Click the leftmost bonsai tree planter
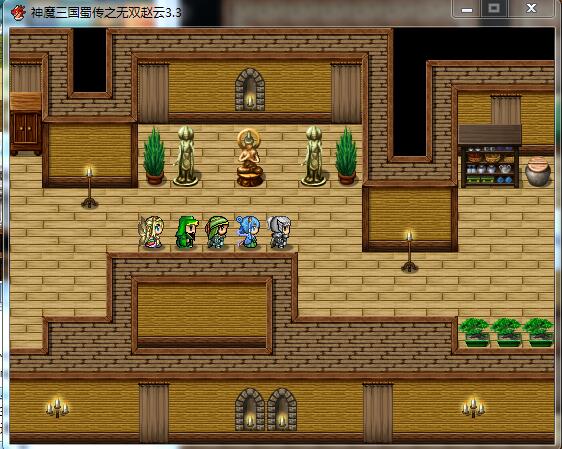The image size is (562, 449). [475, 332]
